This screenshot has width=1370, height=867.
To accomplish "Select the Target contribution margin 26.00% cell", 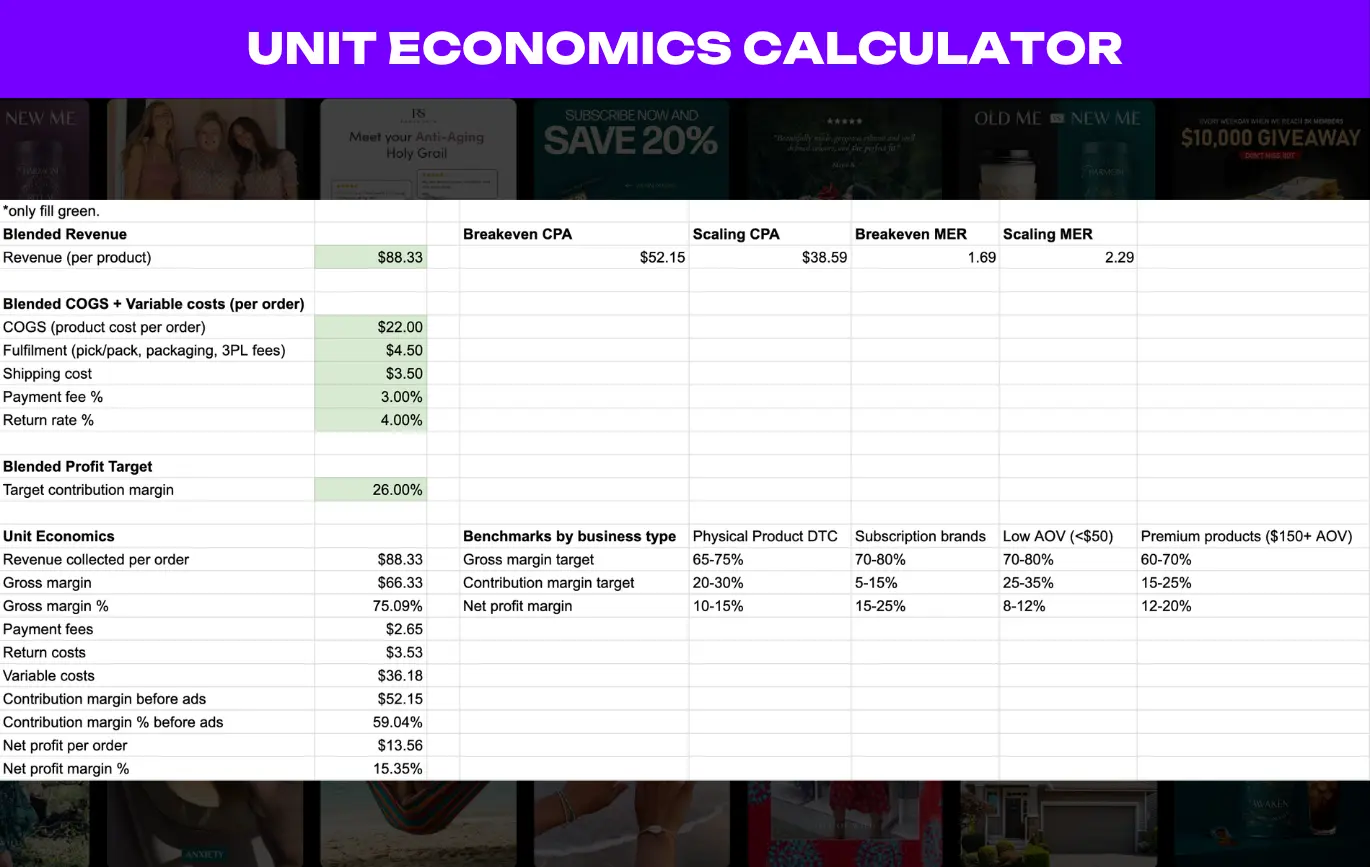I will tap(371, 490).
